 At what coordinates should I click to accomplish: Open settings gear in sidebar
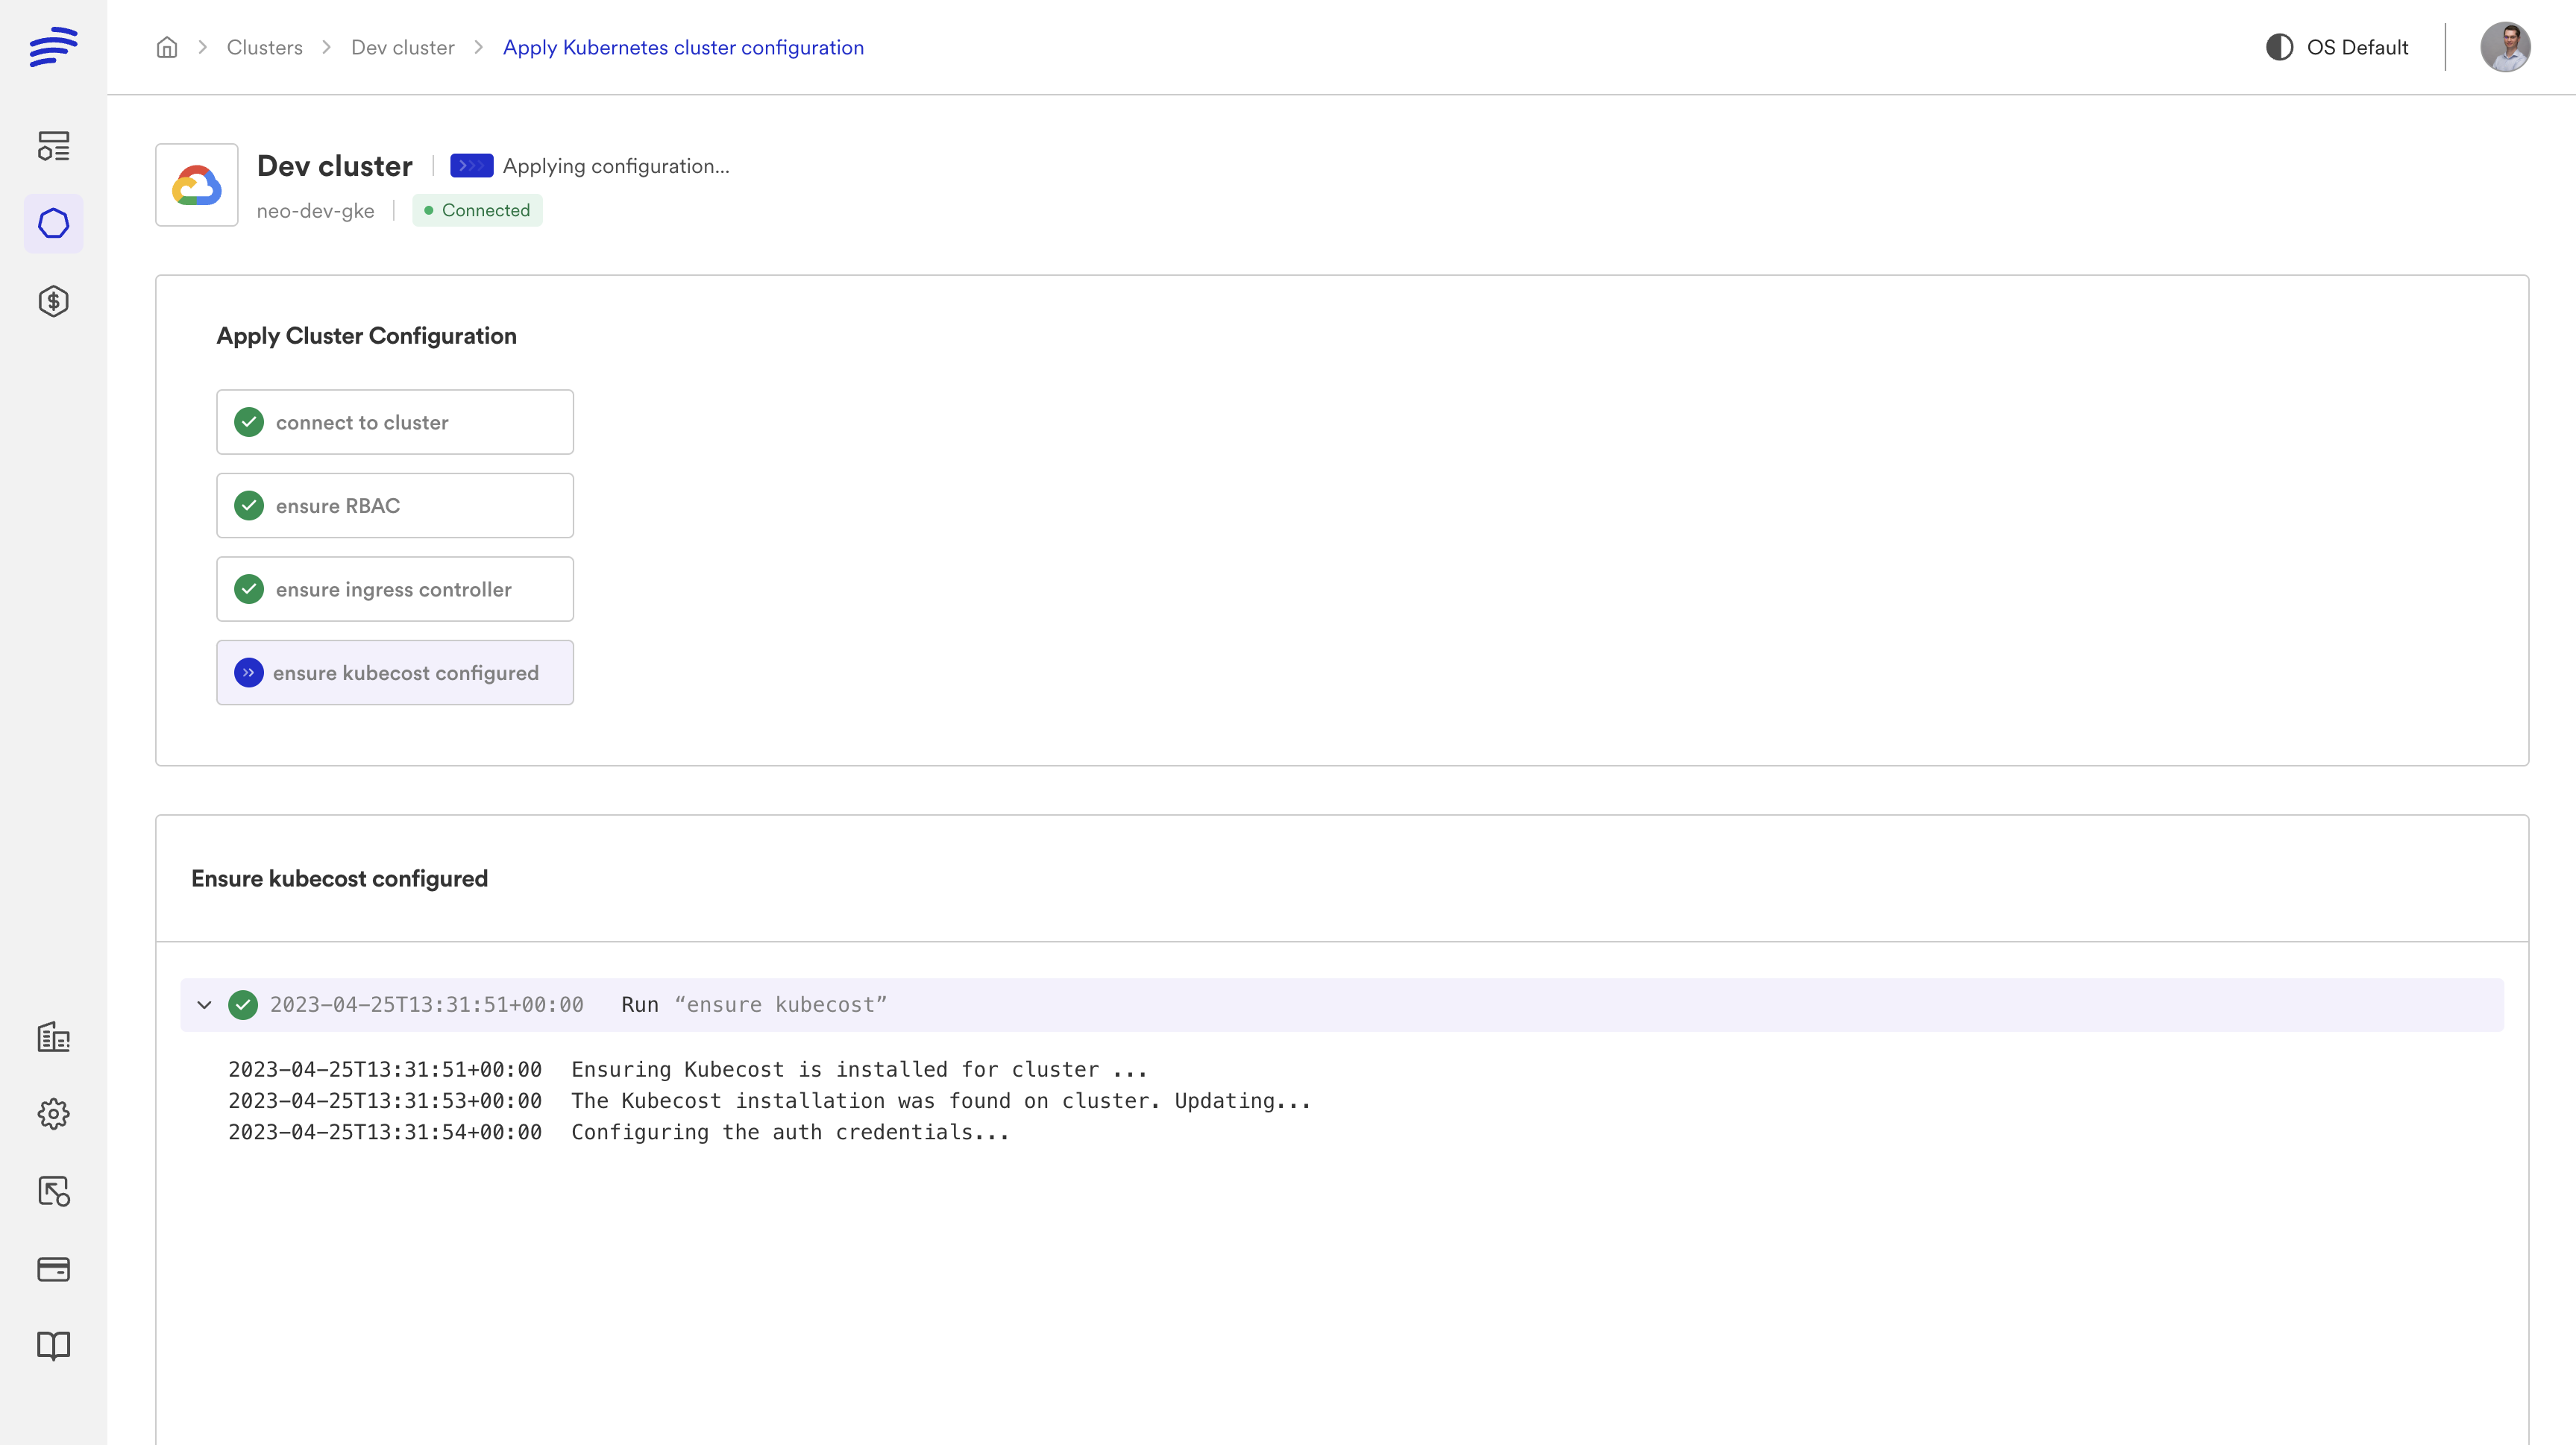(53, 1114)
